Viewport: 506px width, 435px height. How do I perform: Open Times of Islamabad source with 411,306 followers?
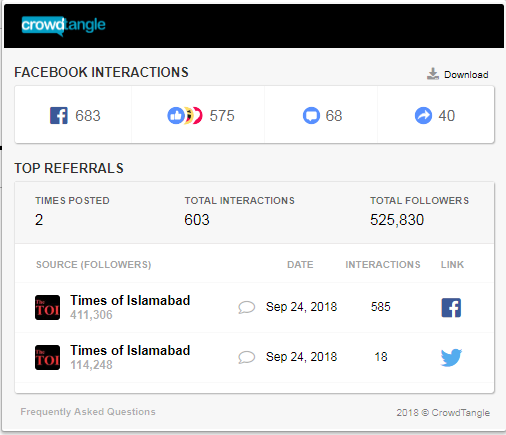point(130,300)
